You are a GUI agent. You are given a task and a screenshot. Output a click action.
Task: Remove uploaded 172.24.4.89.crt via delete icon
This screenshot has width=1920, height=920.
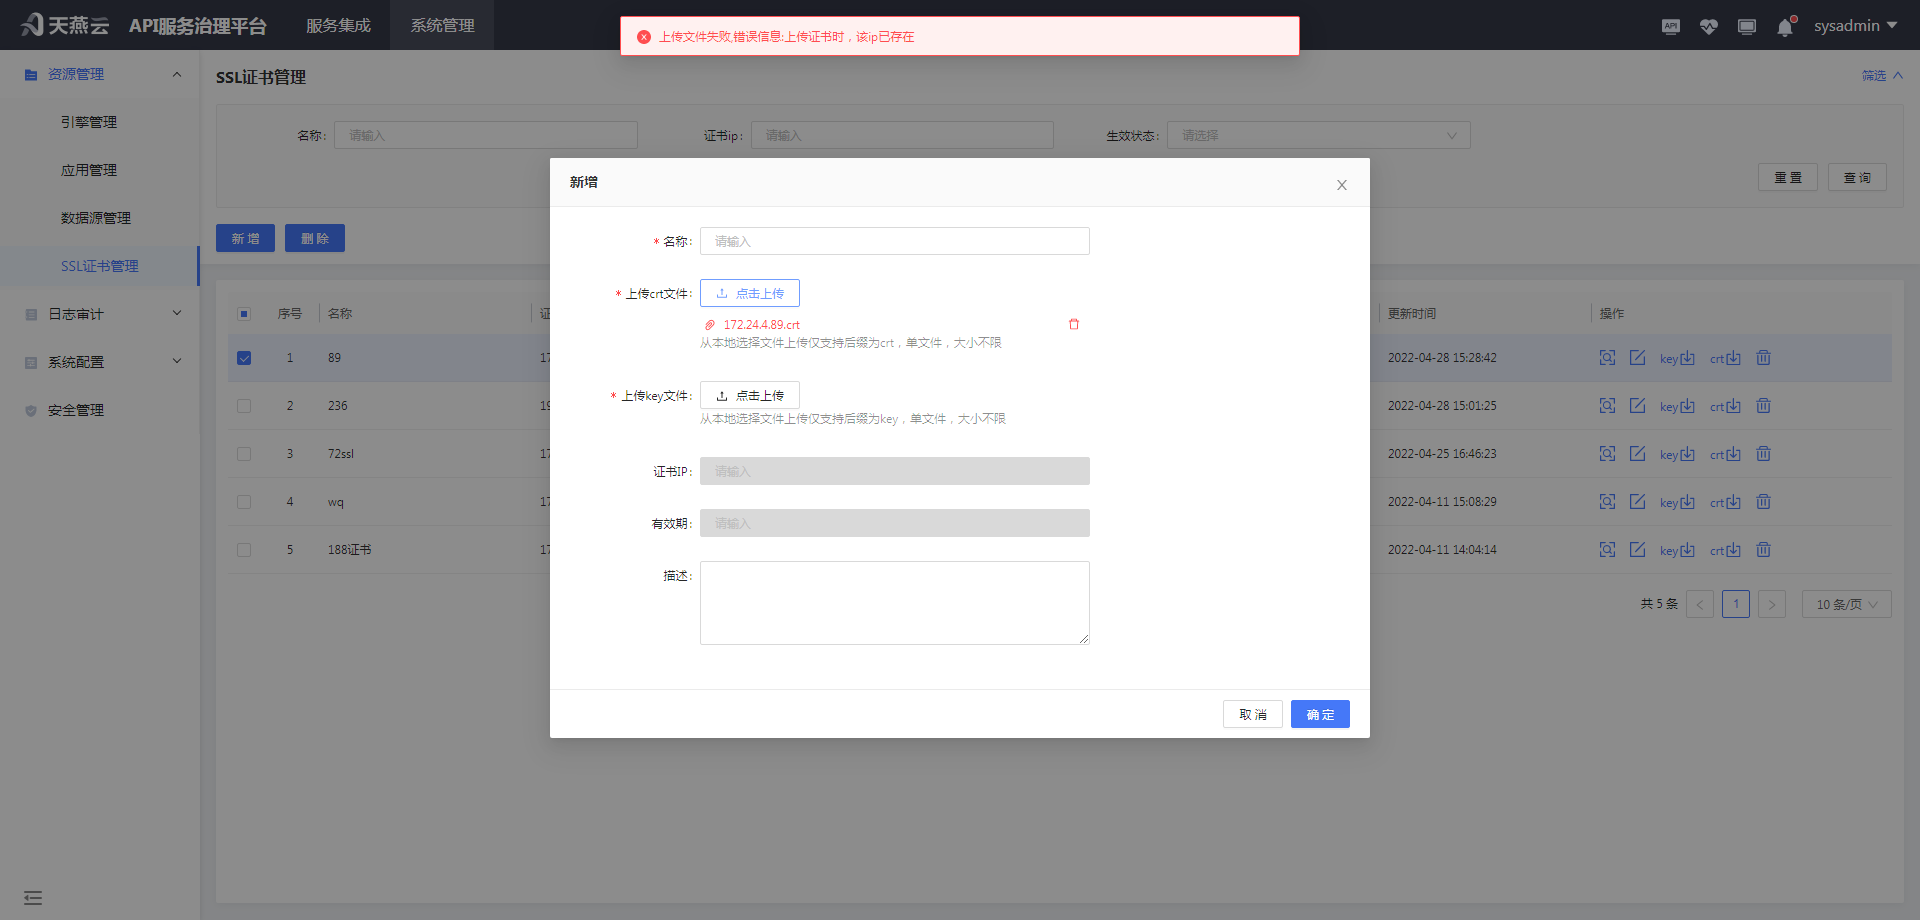[1074, 323]
